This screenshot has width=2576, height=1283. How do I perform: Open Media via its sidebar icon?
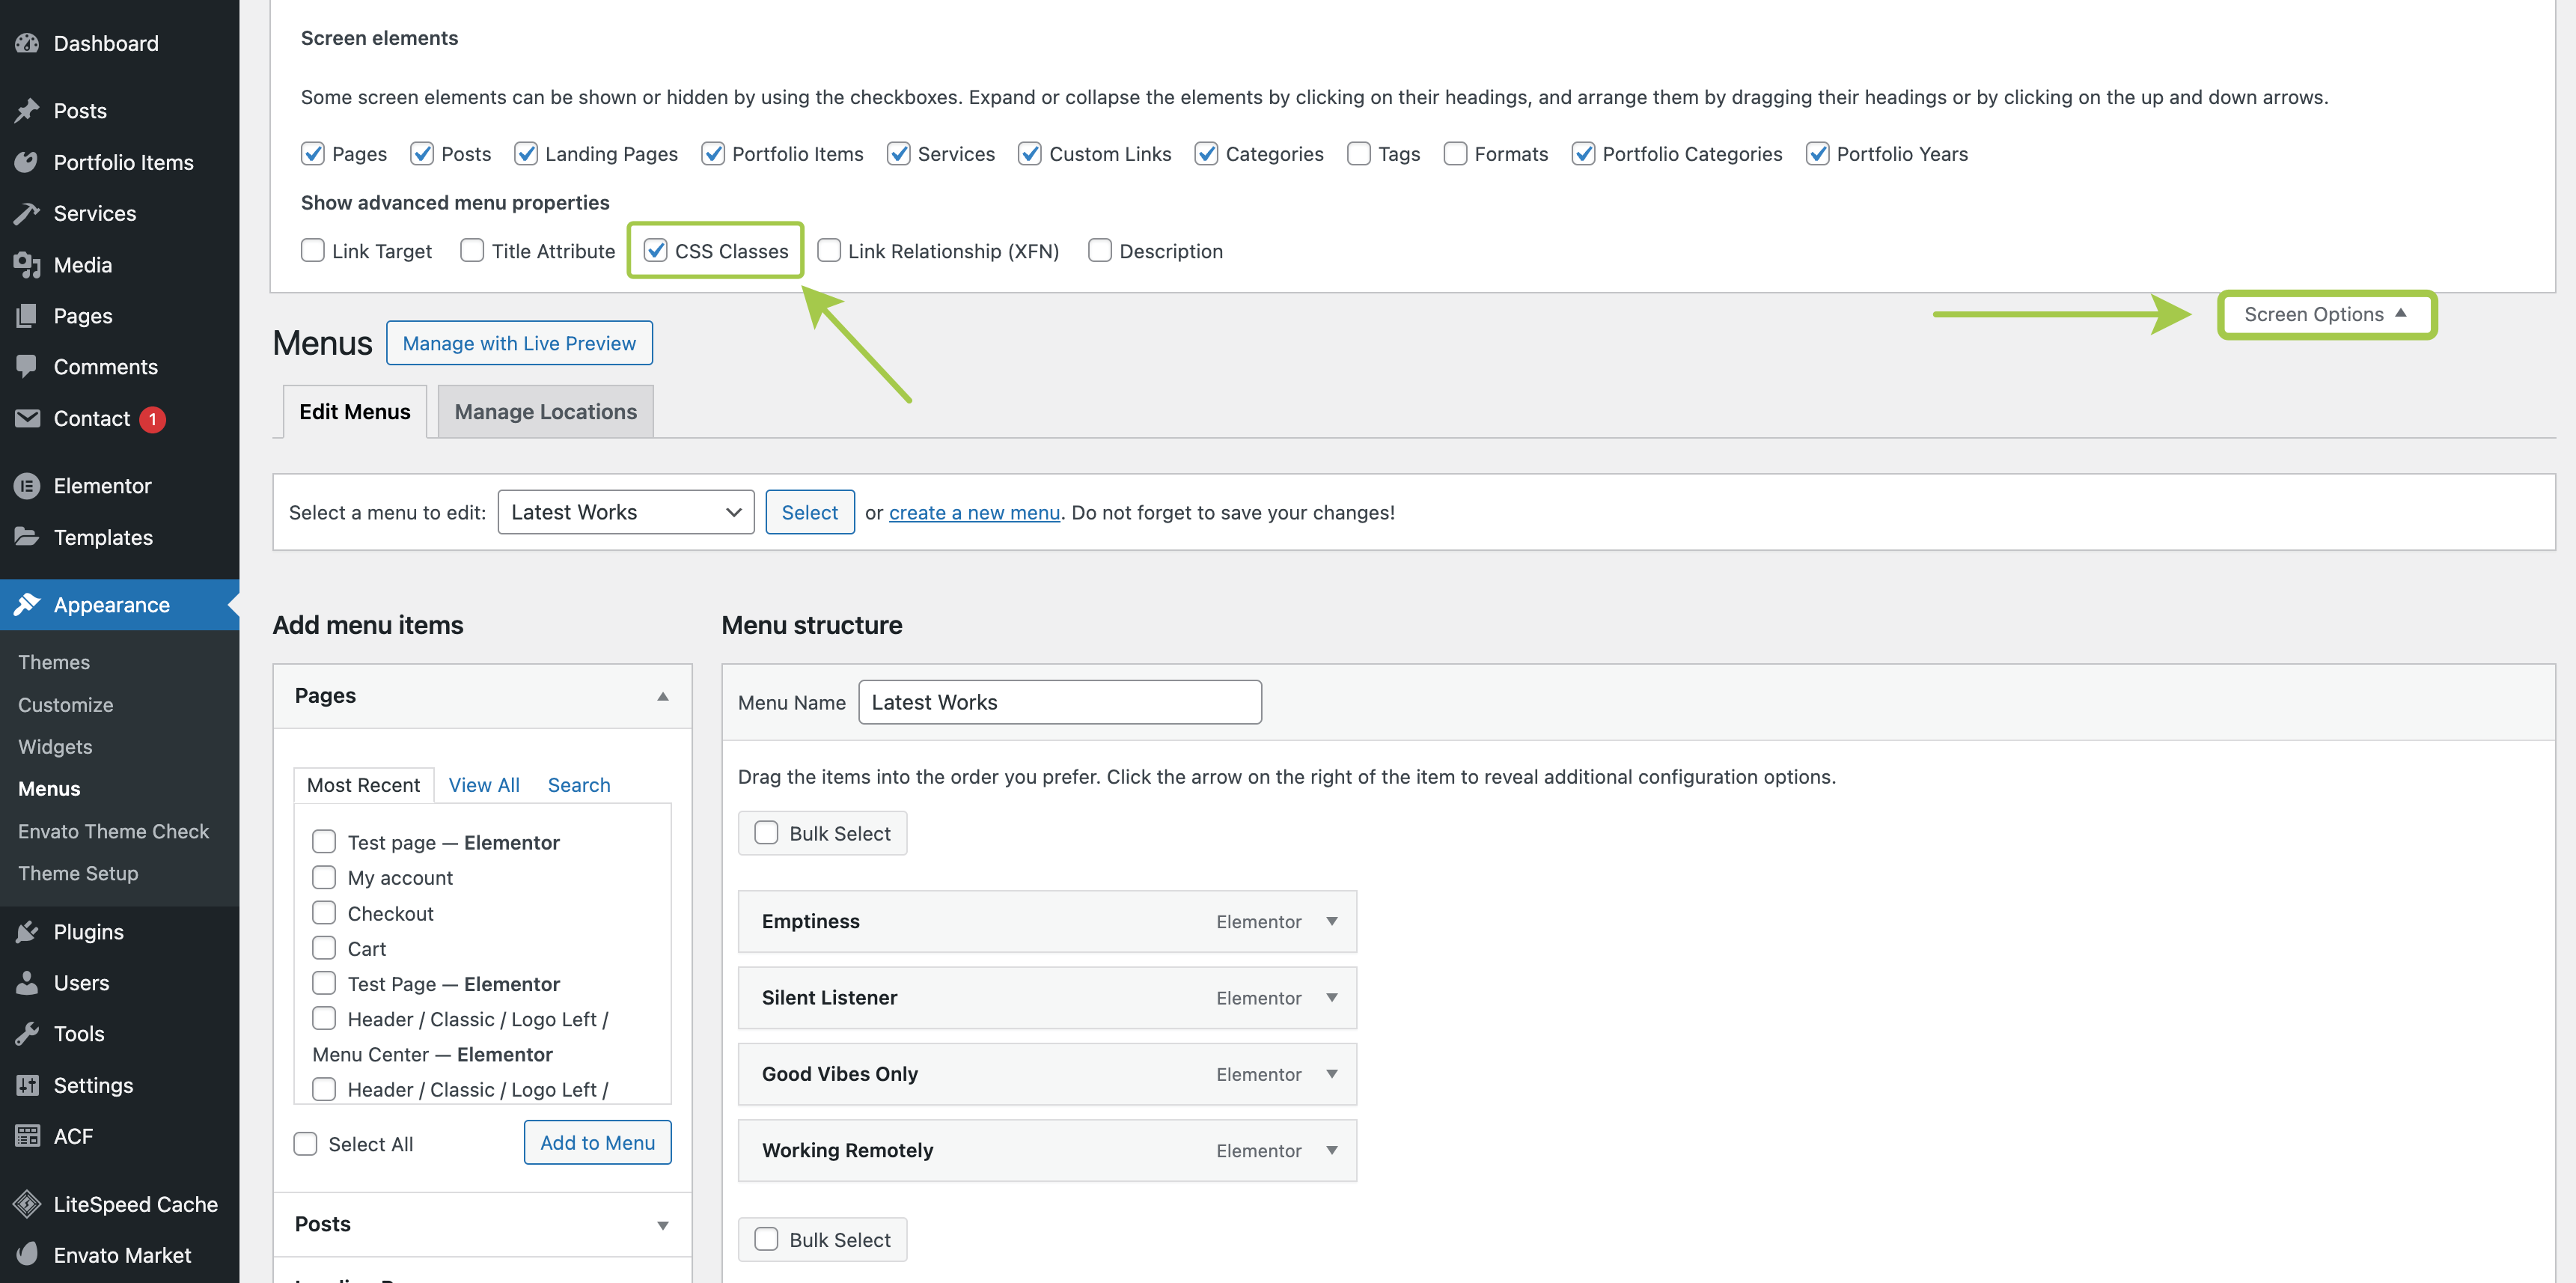27,265
